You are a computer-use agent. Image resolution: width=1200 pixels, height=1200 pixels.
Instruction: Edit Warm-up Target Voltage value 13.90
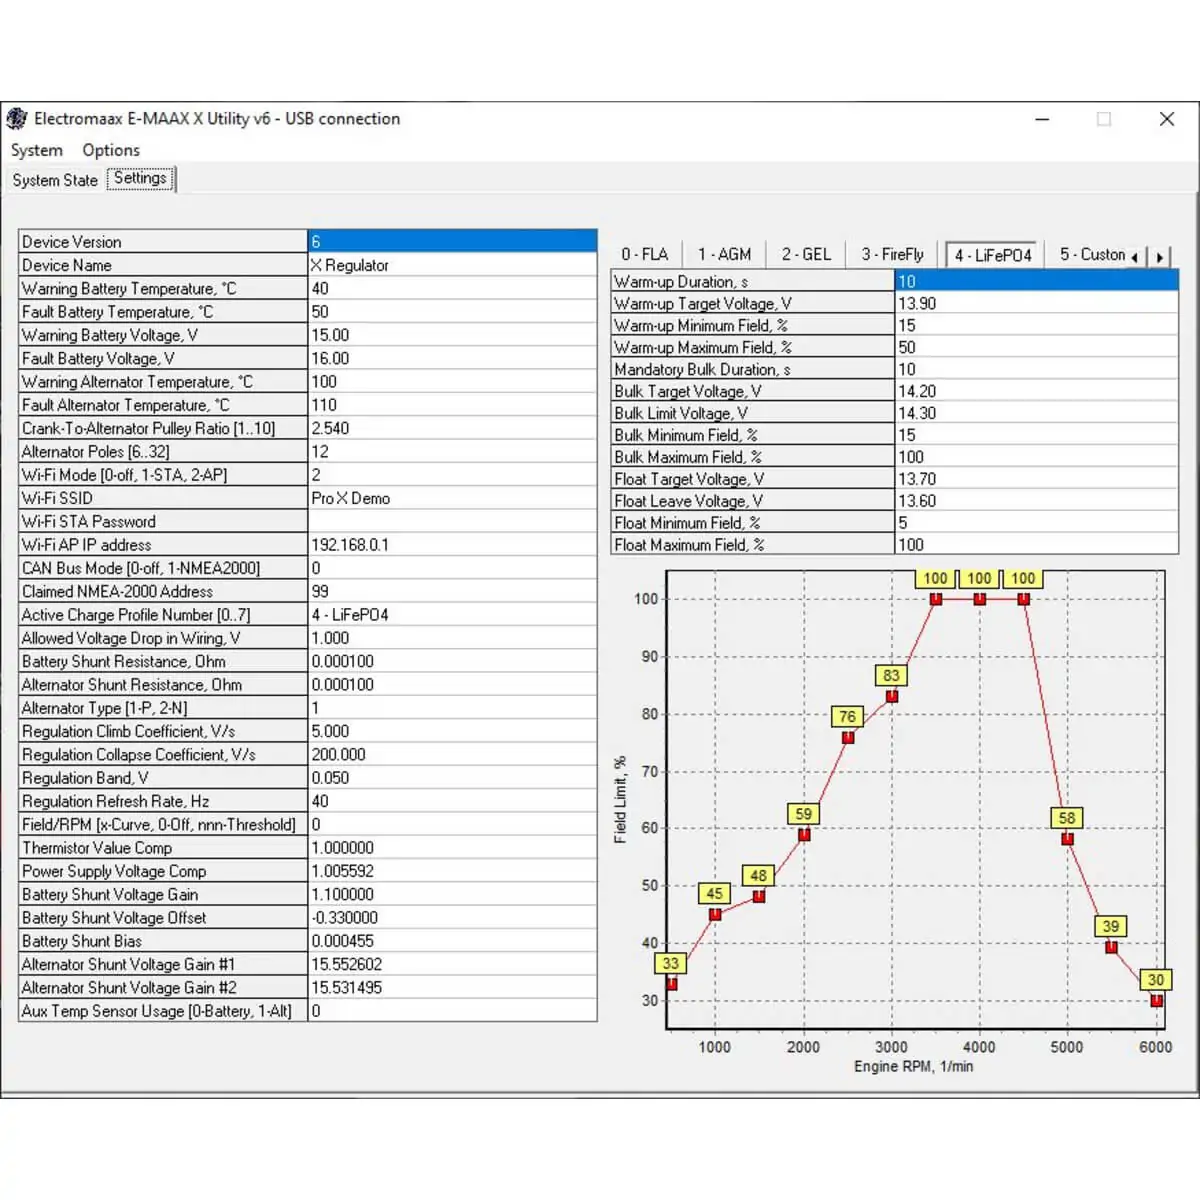[1036, 303]
